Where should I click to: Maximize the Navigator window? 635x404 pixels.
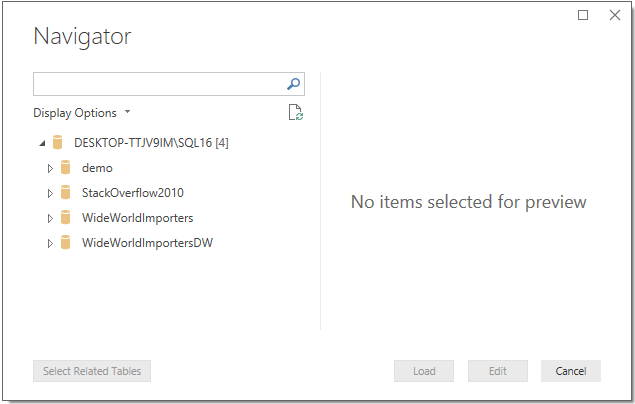tap(584, 15)
